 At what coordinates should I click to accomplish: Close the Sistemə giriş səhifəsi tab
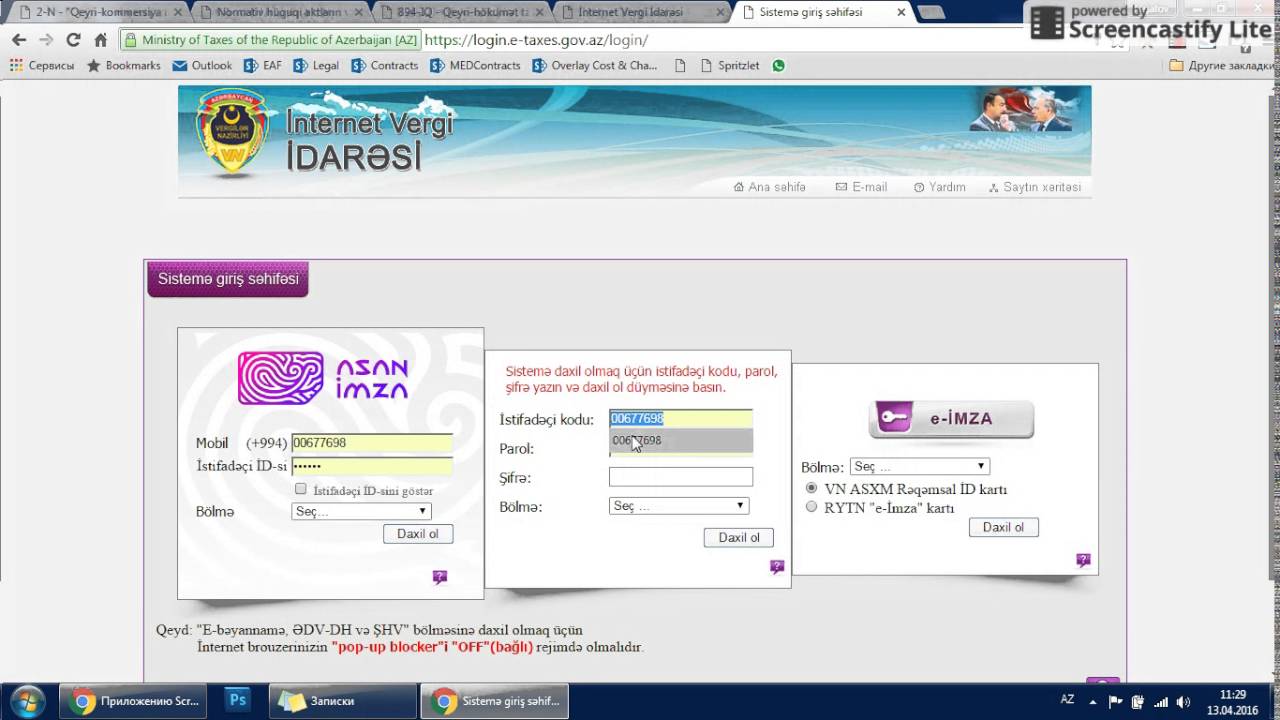click(900, 13)
